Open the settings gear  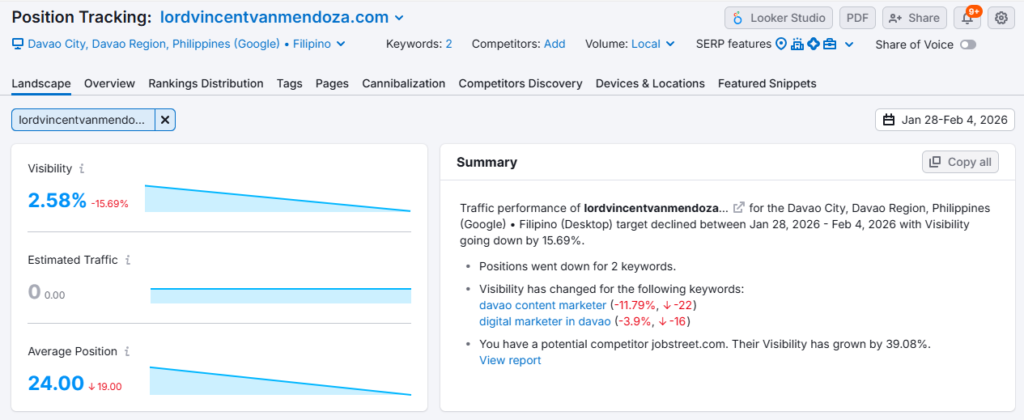1001,18
